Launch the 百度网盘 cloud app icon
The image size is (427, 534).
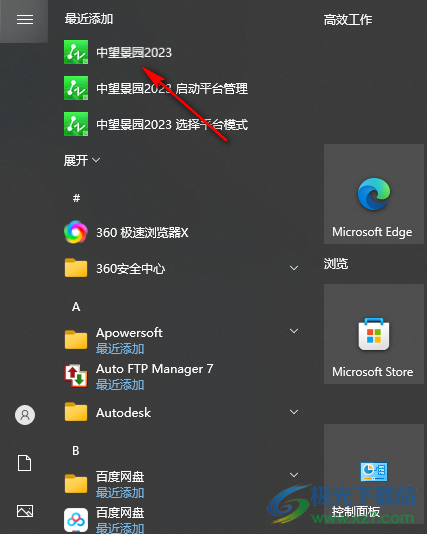click(76, 520)
